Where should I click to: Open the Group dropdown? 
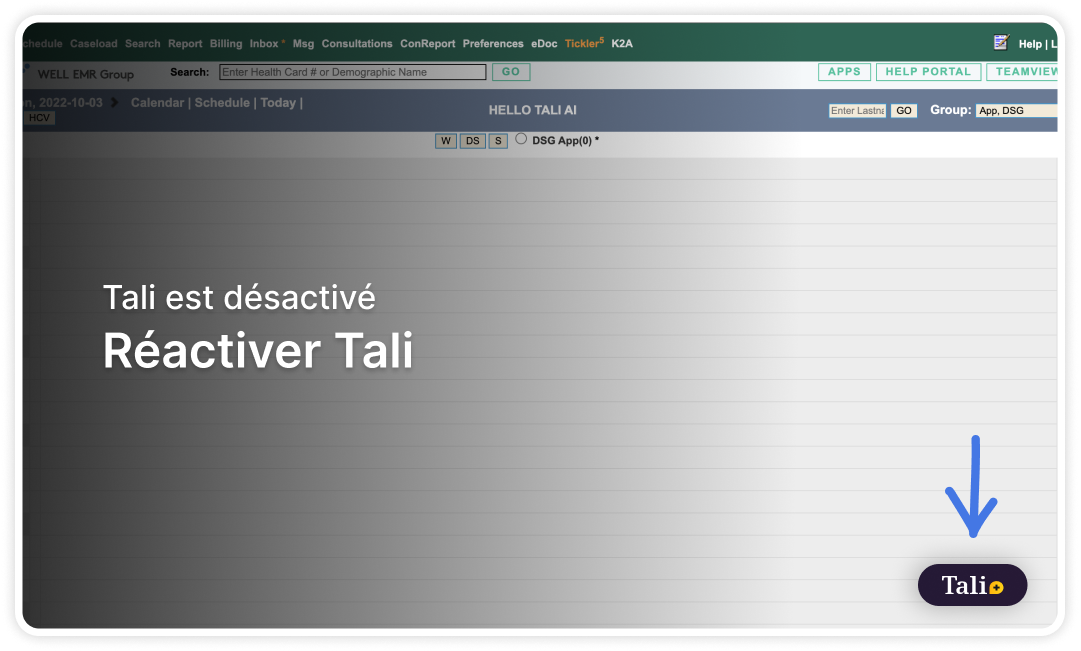(1016, 110)
